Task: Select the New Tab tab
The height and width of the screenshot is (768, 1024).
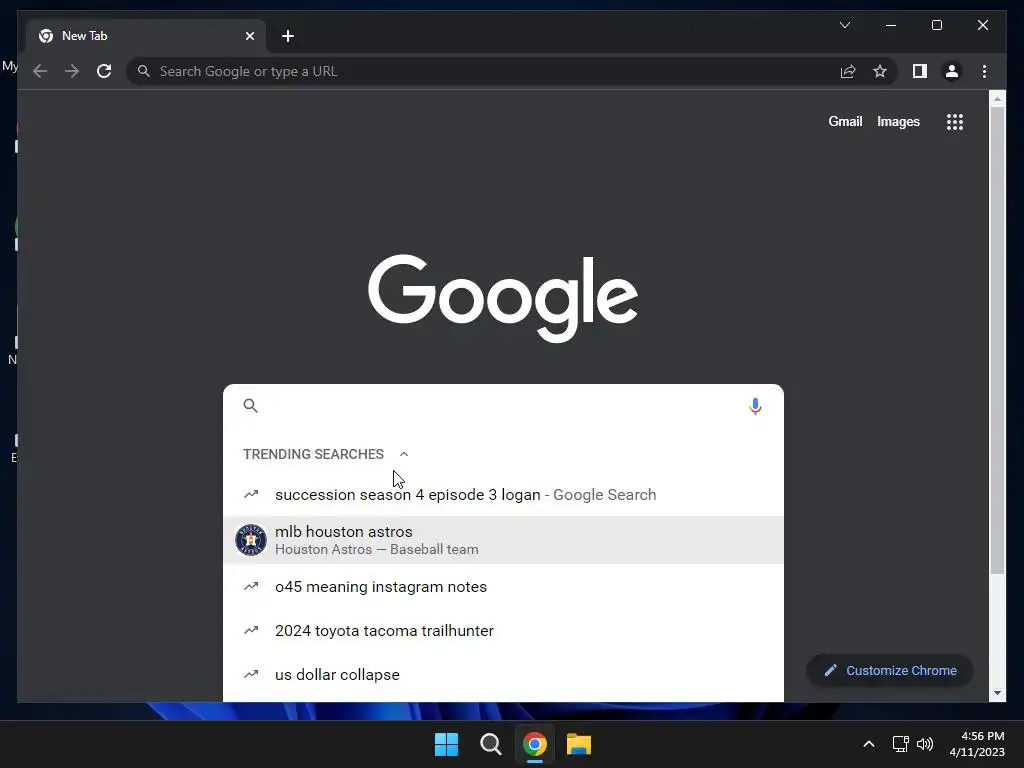Action: point(144,36)
